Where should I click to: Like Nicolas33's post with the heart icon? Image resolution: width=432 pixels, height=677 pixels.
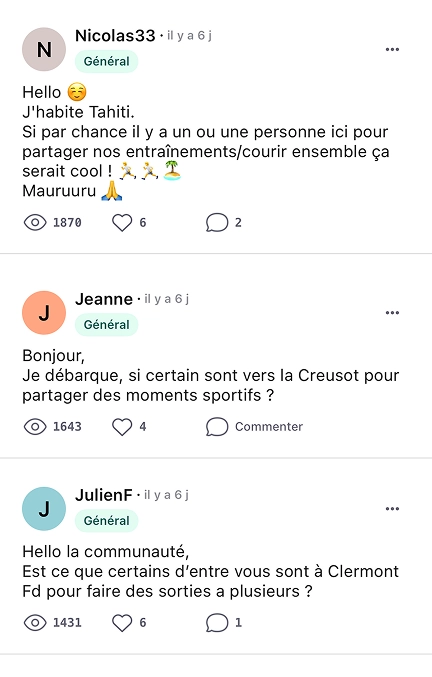click(122, 223)
